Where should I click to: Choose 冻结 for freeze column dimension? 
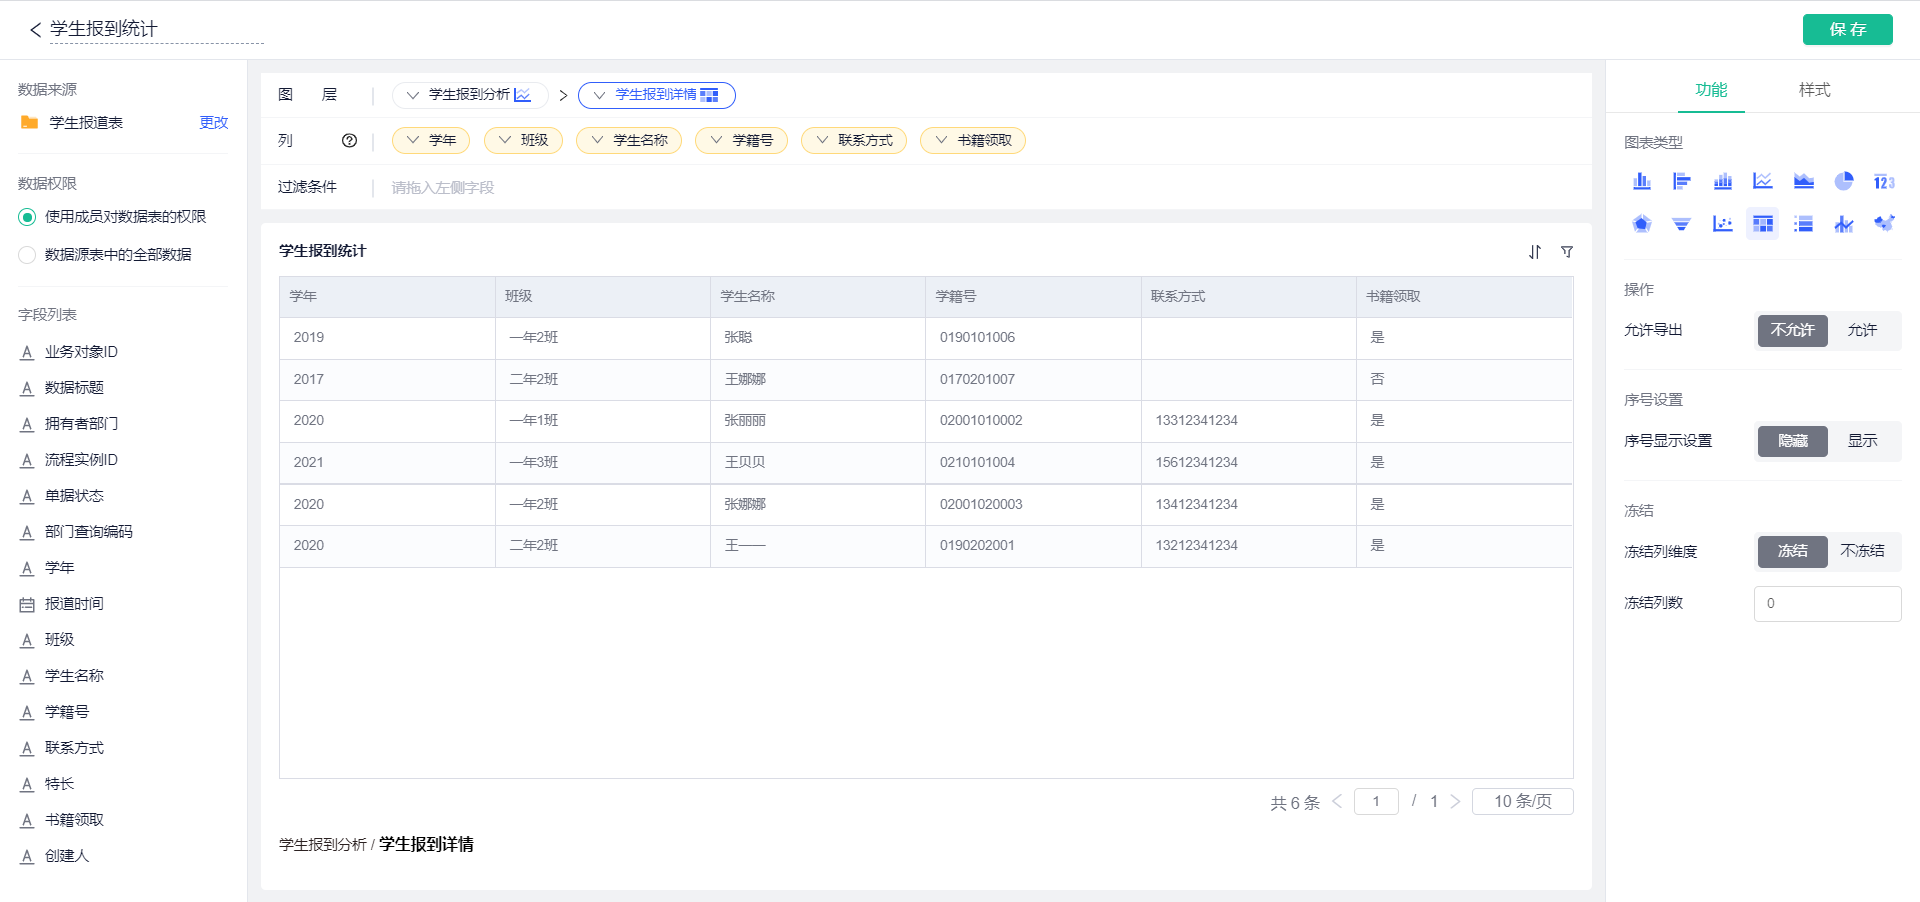1792,551
